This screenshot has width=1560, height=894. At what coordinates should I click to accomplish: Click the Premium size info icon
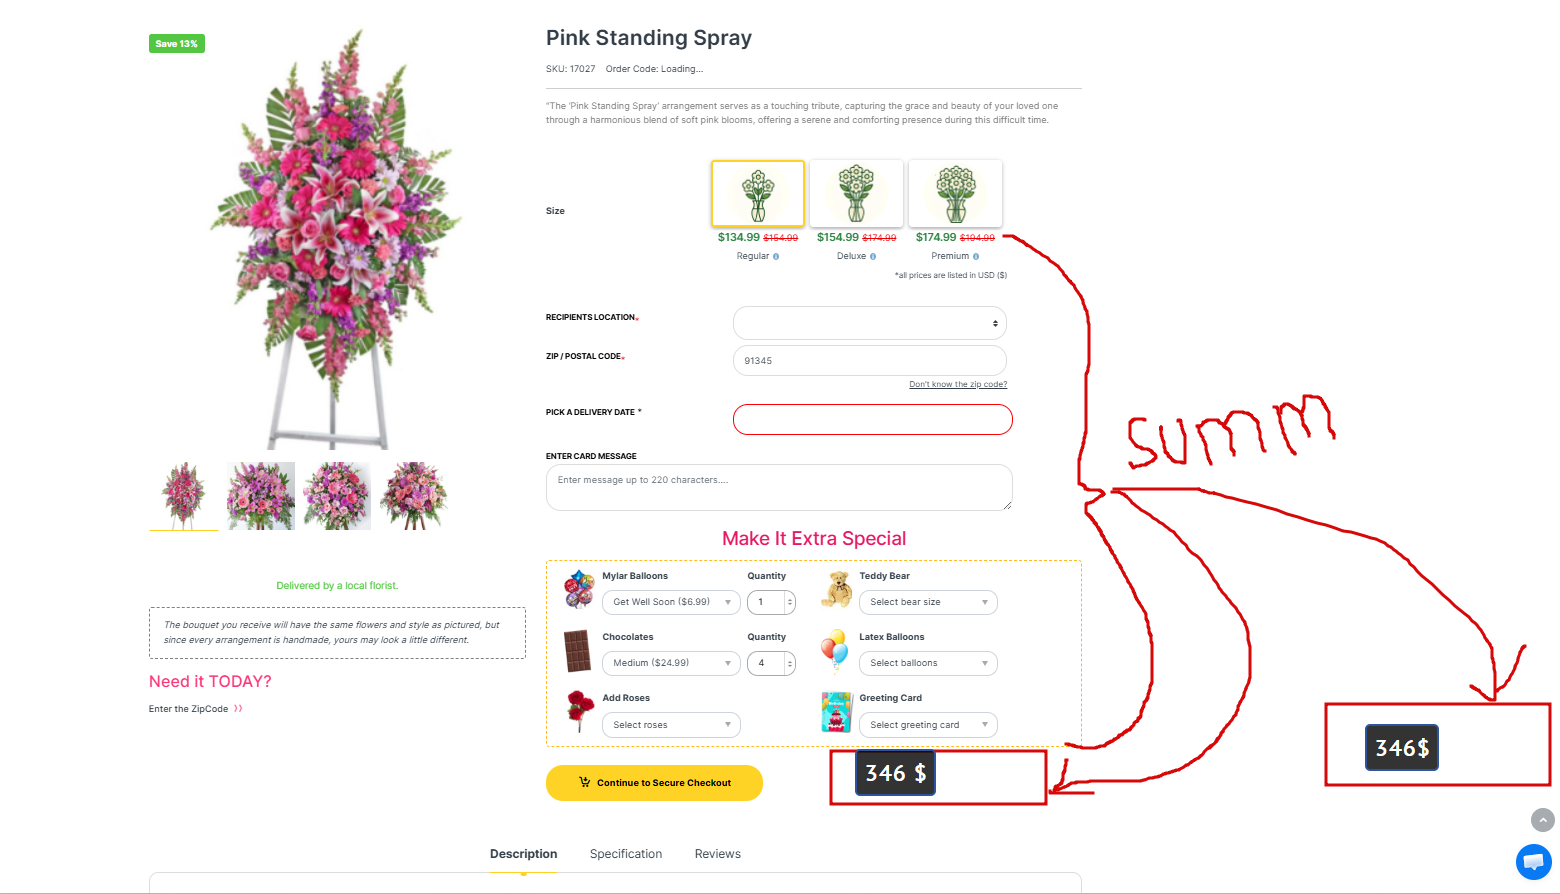click(976, 257)
